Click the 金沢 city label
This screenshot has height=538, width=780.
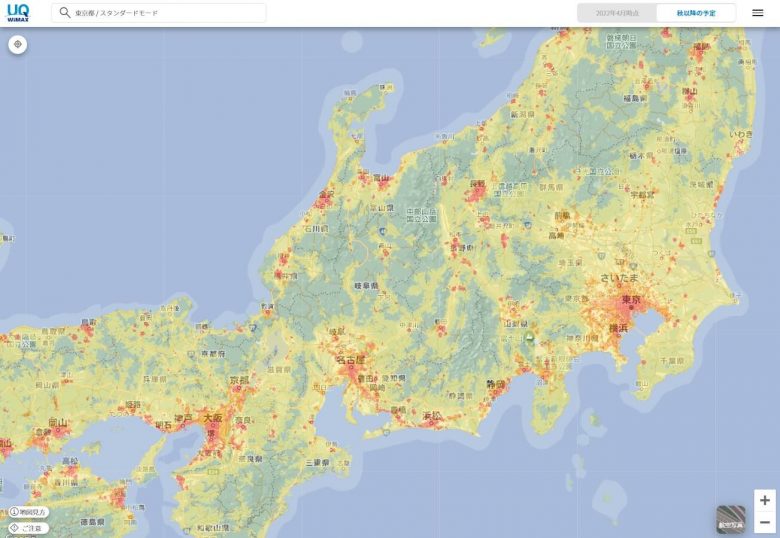click(326, 193)
